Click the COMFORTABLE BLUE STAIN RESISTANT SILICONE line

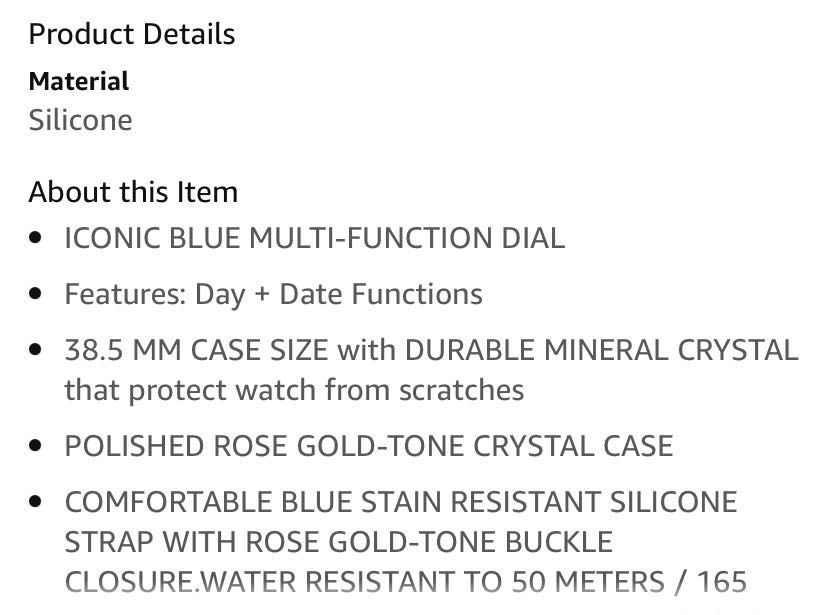401,502
